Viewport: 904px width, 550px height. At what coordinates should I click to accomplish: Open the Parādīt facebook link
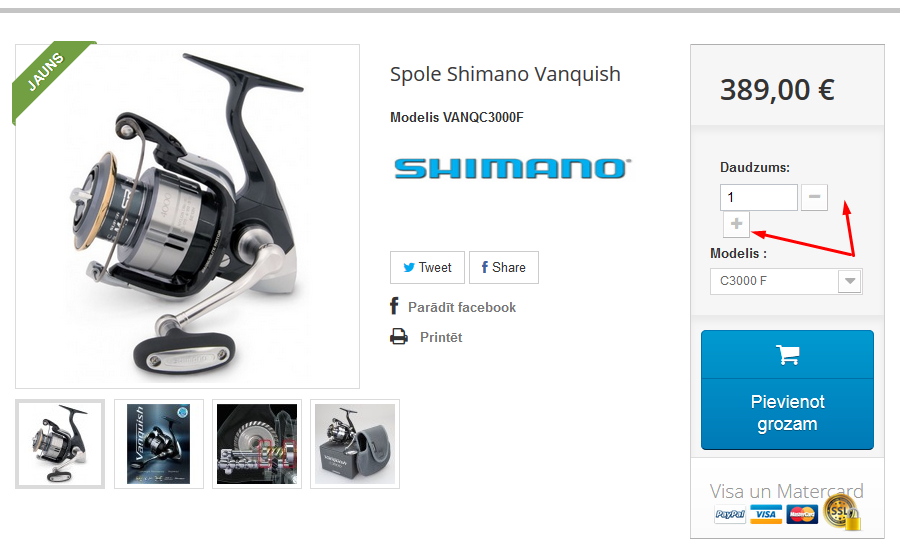point(462,307)
